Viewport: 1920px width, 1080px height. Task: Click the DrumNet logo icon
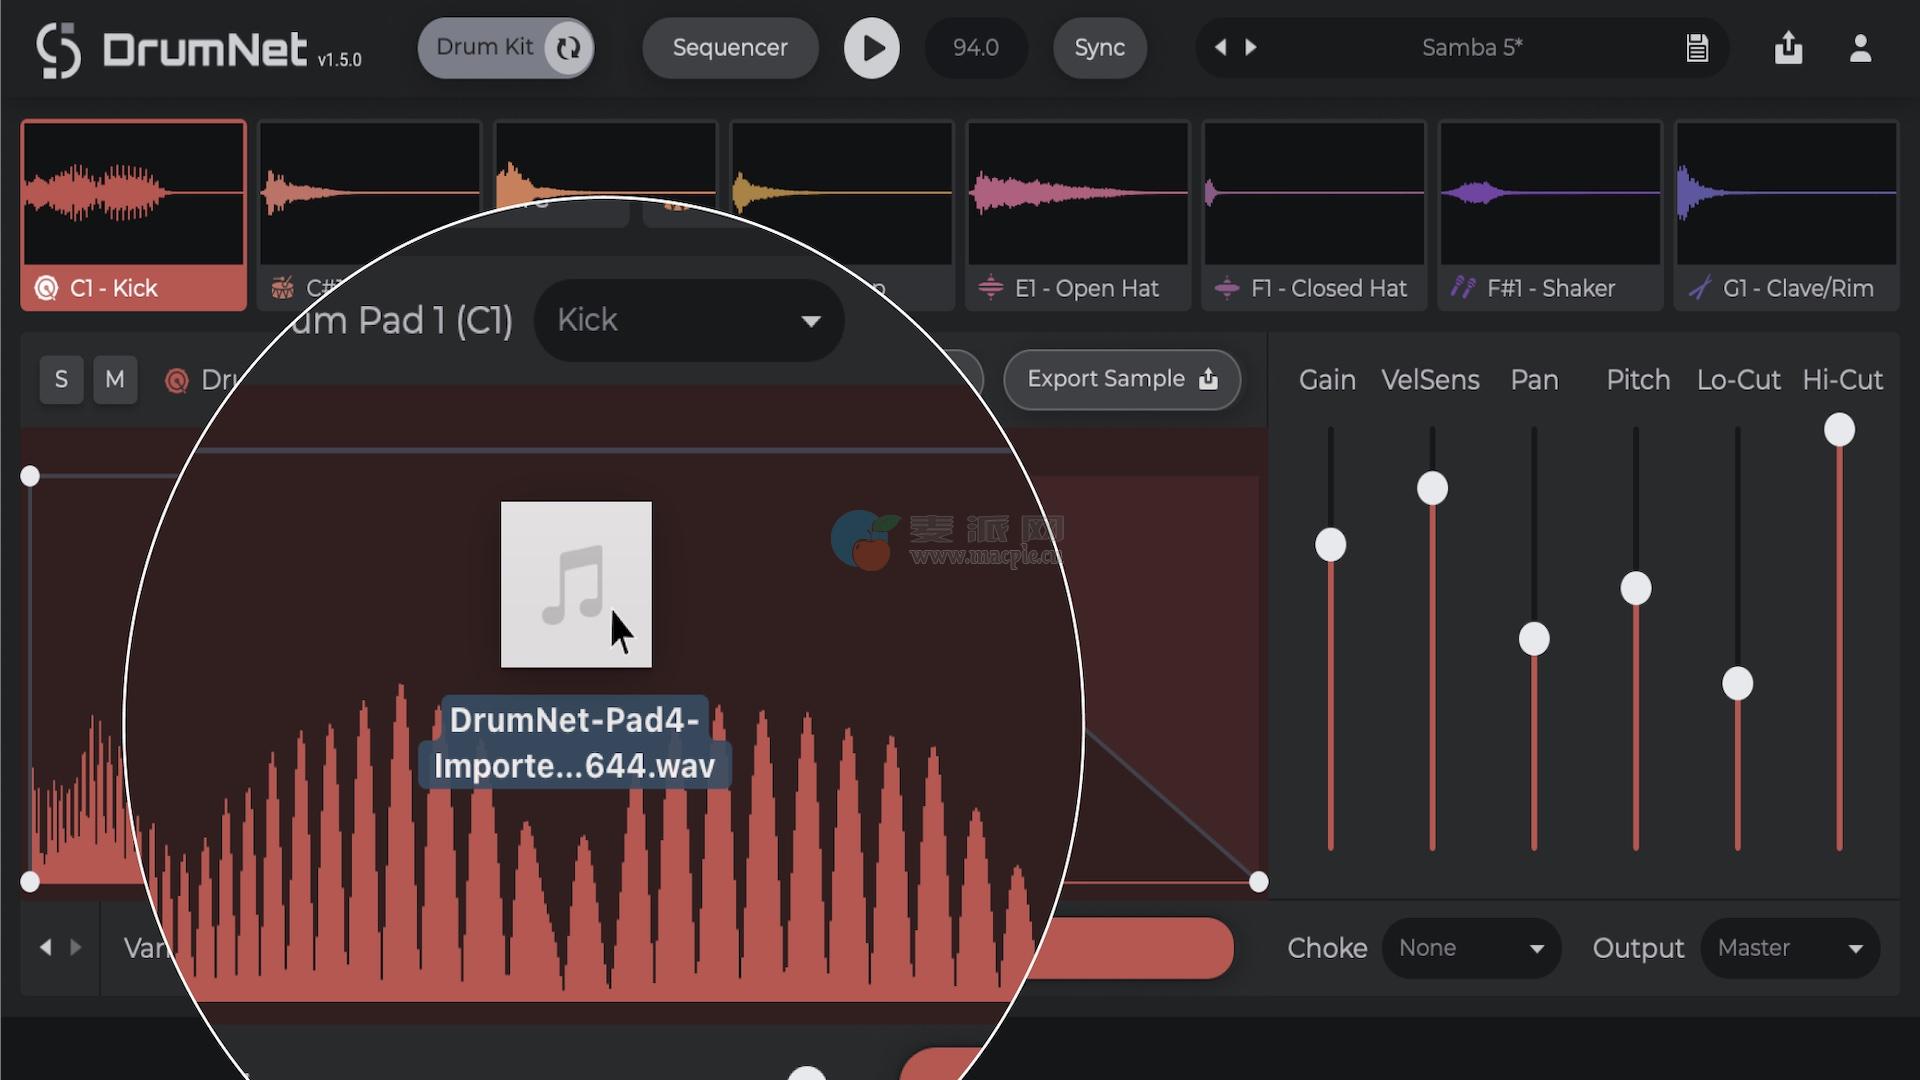58,50
